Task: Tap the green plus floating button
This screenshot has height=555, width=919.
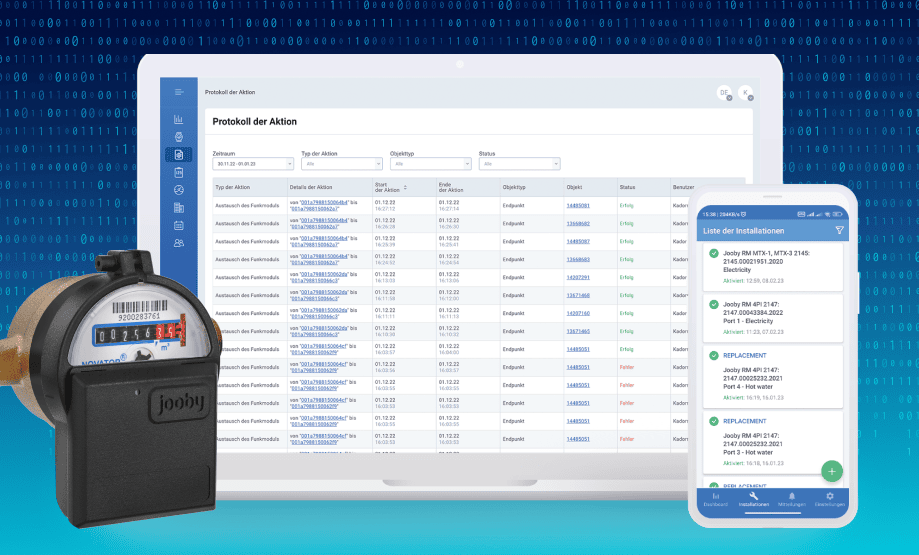Action: pos(832,470)
